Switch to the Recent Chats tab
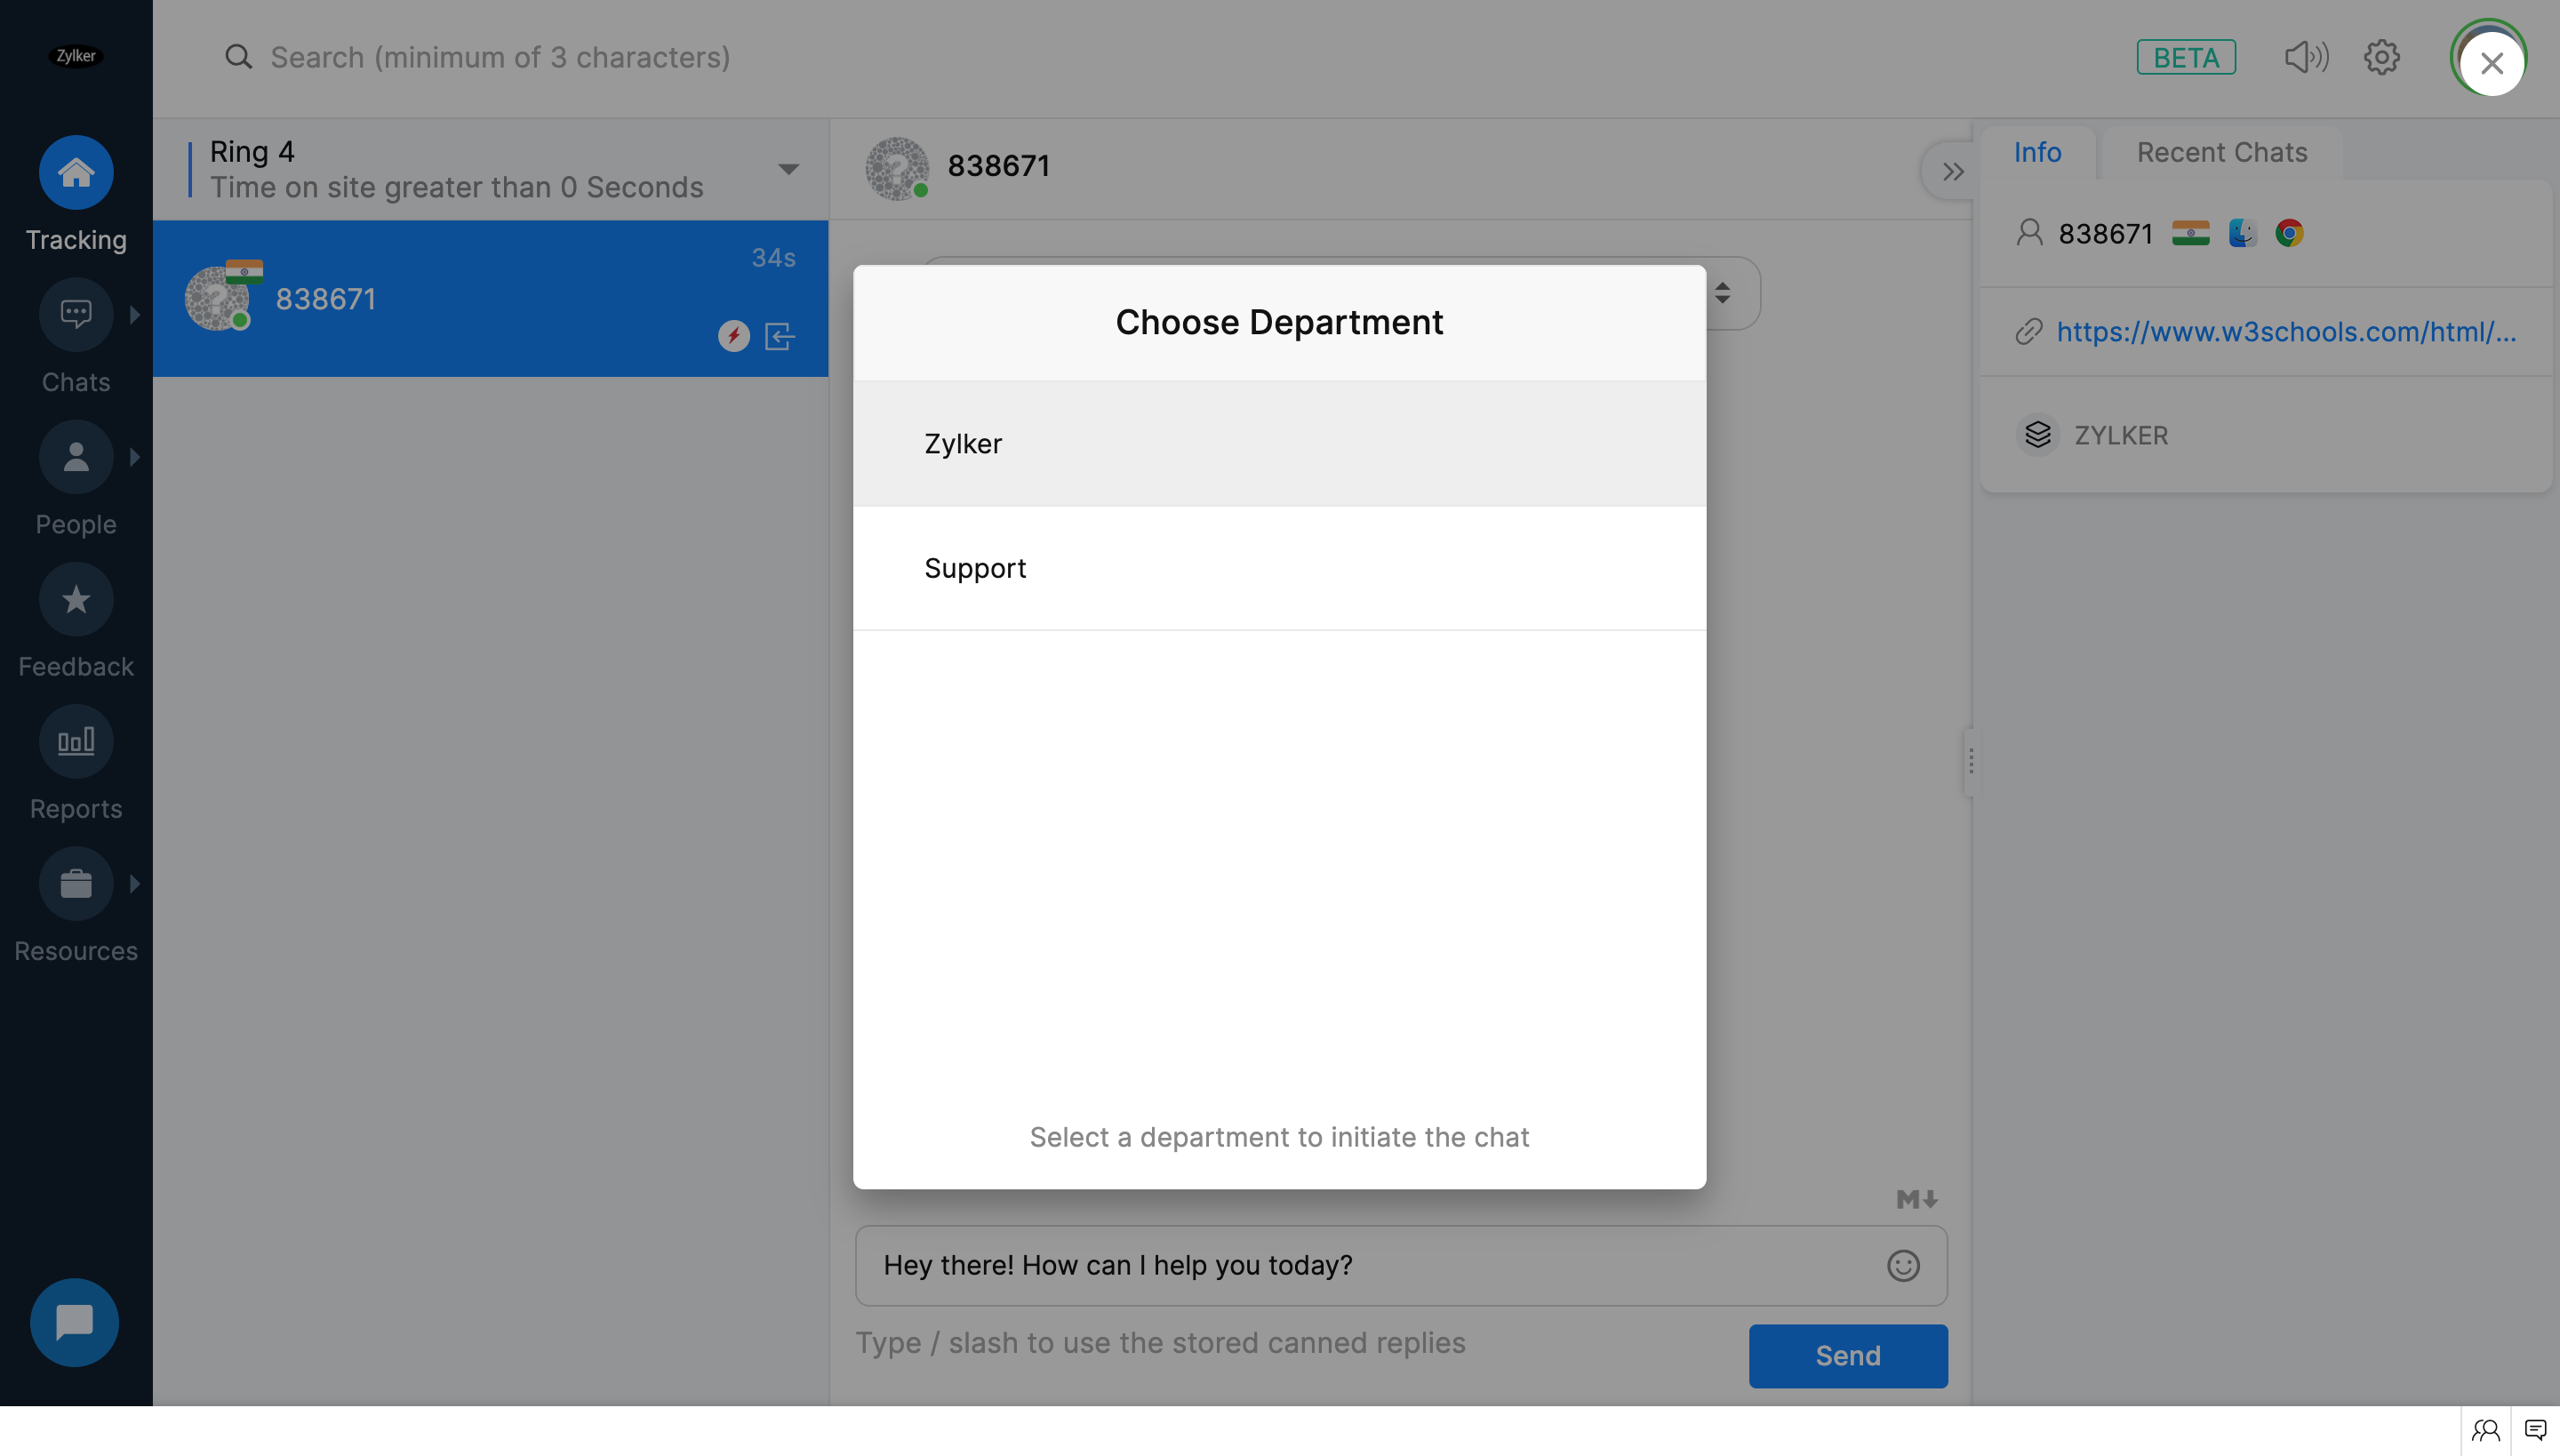Screen dimensions: 2560x1456 (x=2221, y=152)
